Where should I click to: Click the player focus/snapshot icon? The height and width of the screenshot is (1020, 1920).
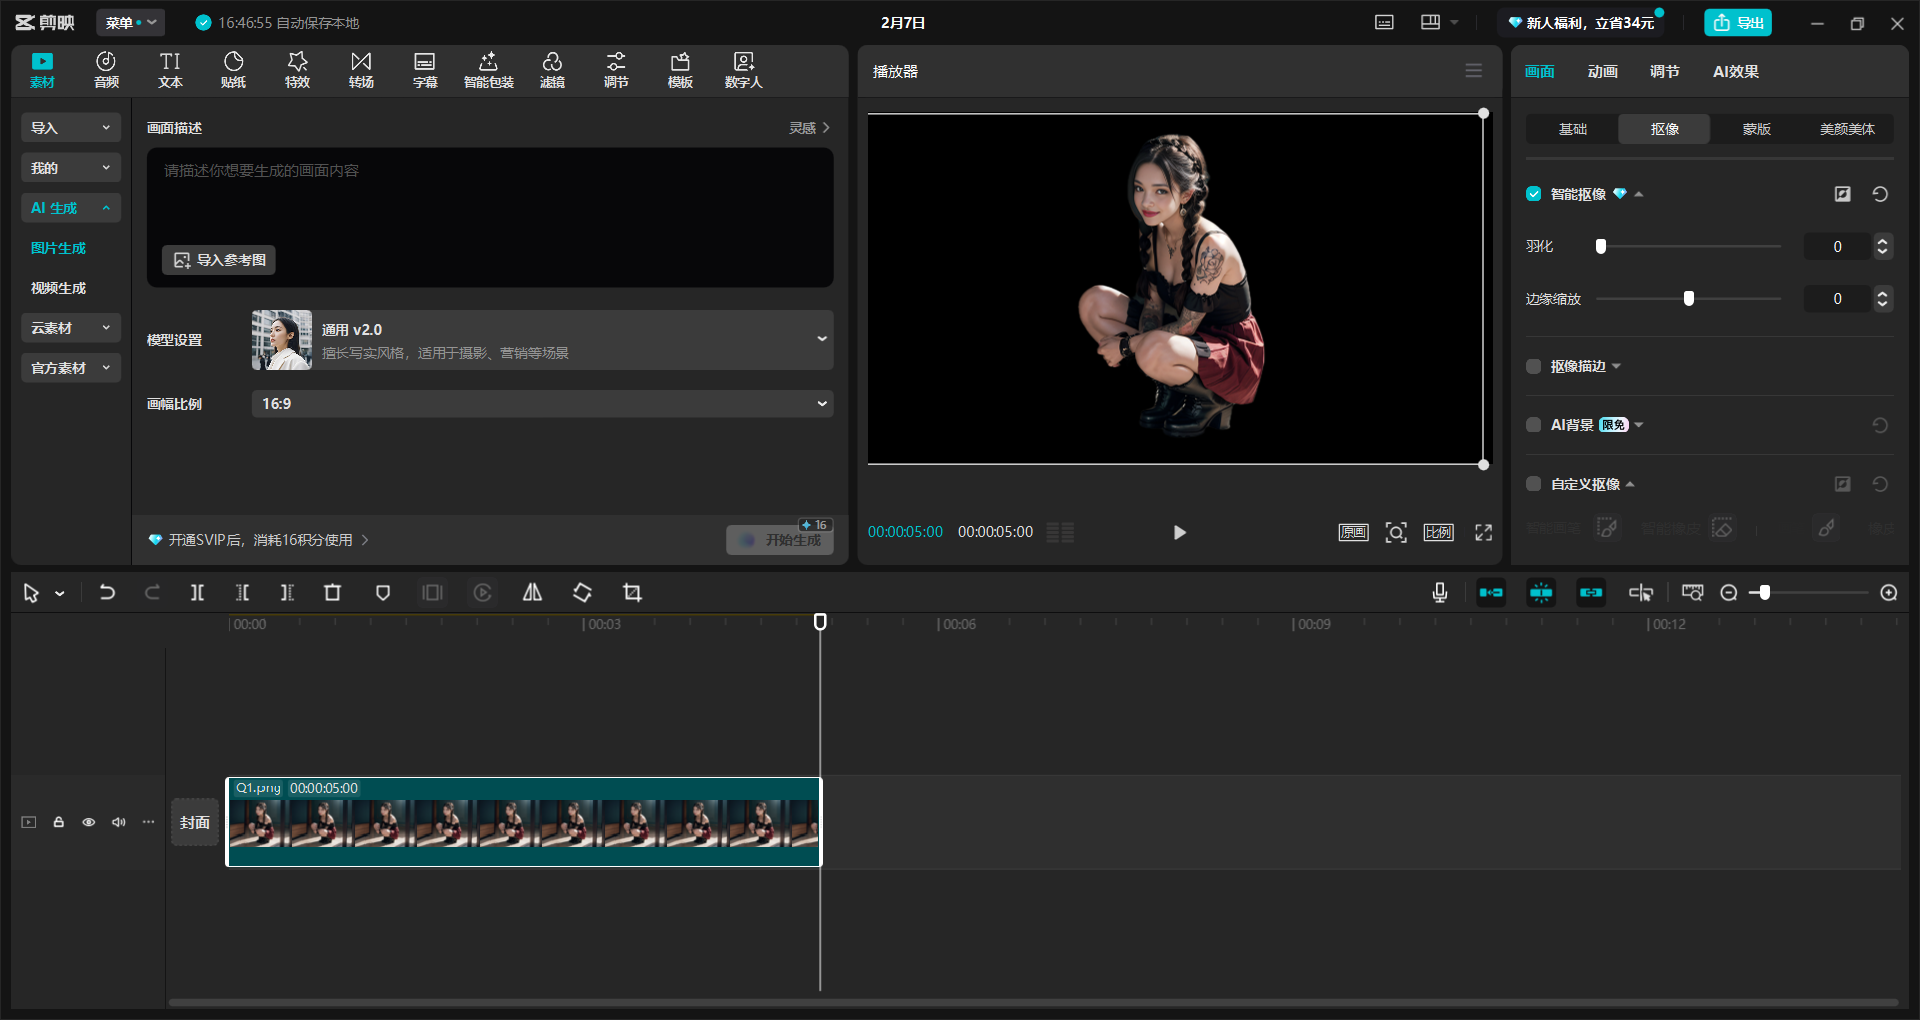coord(1396,532)
